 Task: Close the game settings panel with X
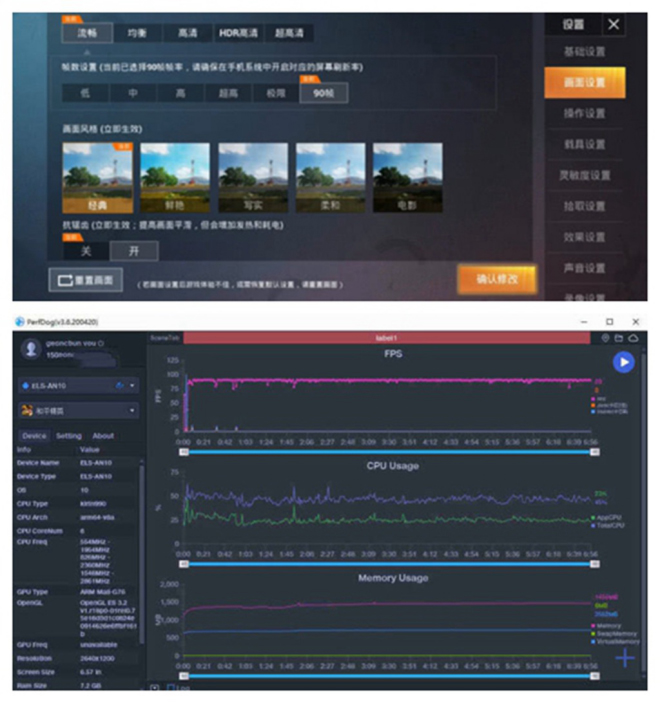tap(614, 24)
